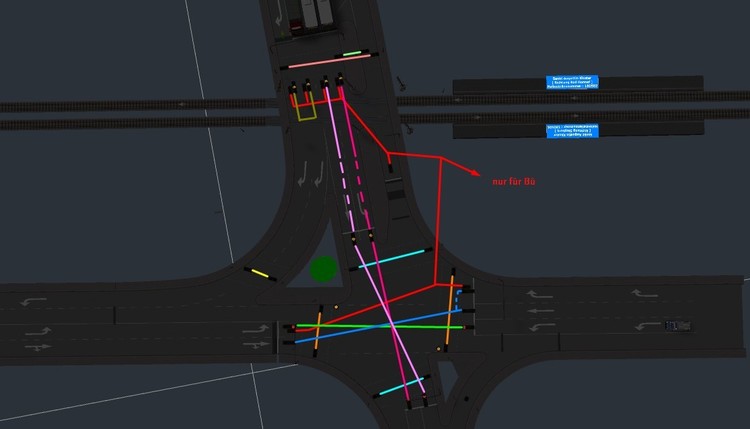
Task: Select the parked vehicle on the eastern road
Action: [x=678, y=326]
